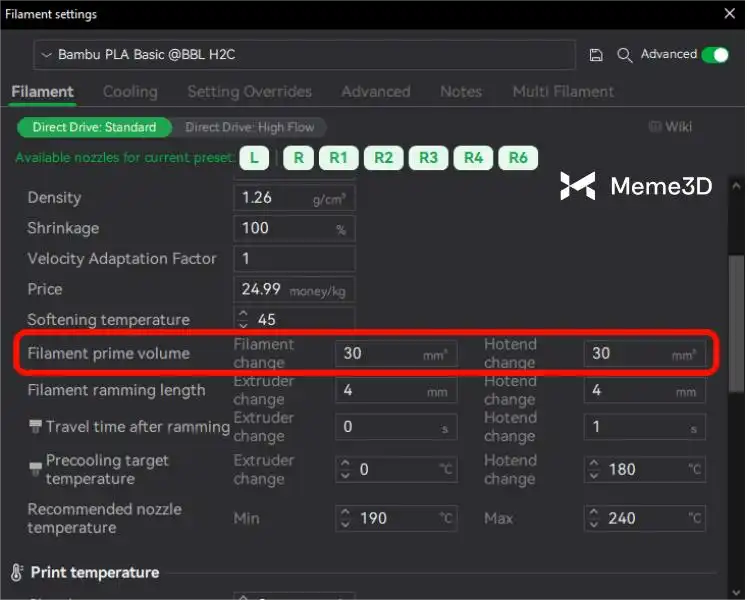Select the R6 nozzle chip
The image size is (749, 600).
click(x=518, y=158)
